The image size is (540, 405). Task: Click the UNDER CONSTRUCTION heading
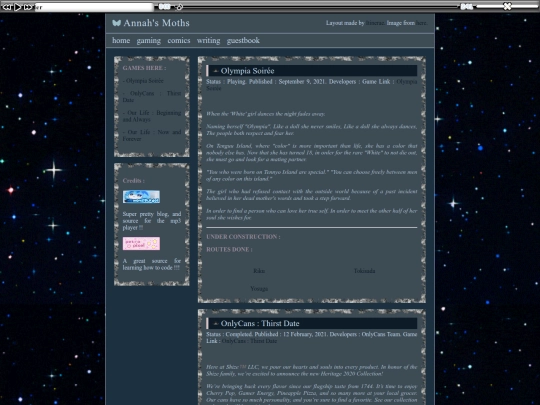click(x=243, y=237)
